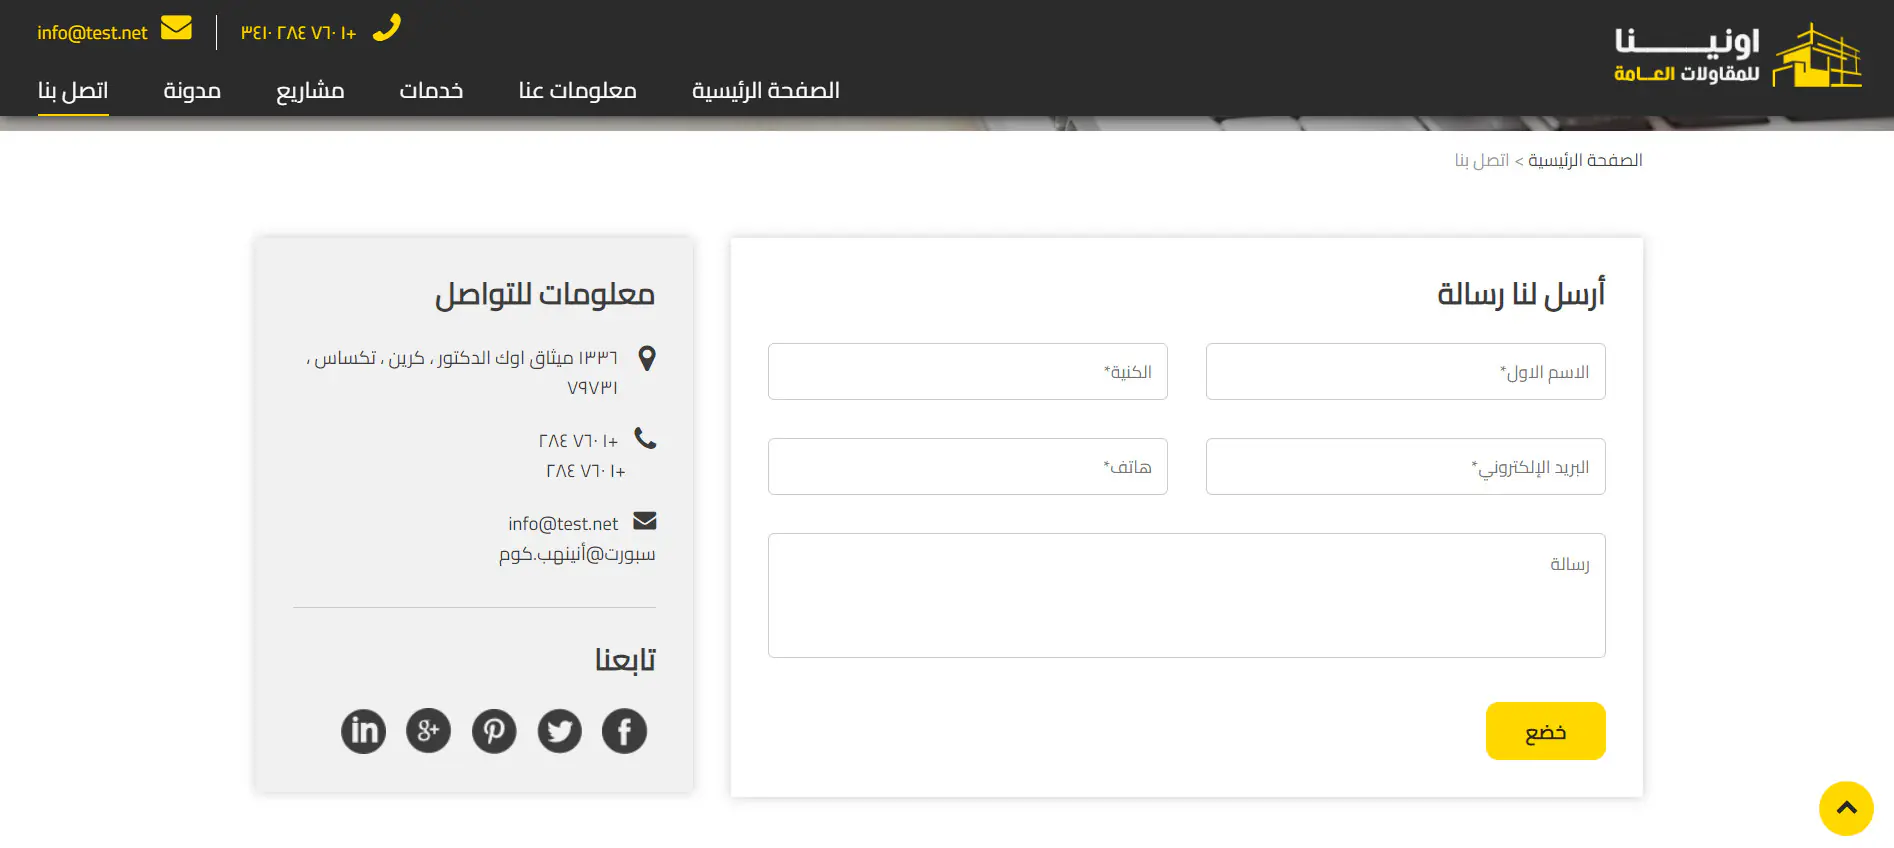Click the Pinterest social icon

pos(494,731)
